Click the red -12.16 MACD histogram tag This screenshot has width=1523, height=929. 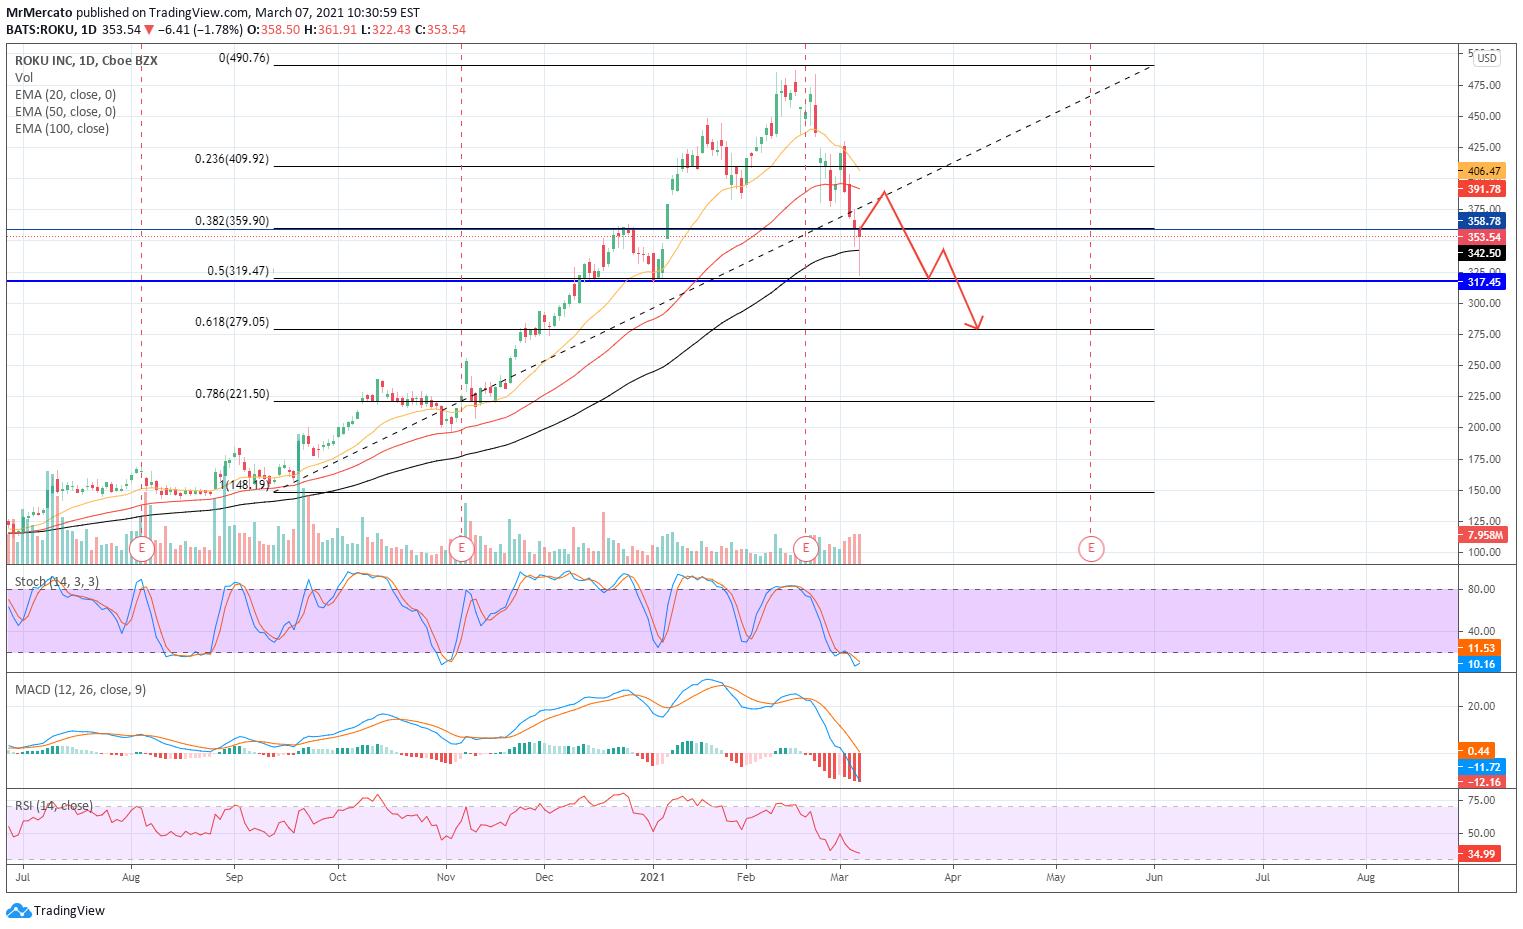pyautogui.click(x=1480, y=782)
